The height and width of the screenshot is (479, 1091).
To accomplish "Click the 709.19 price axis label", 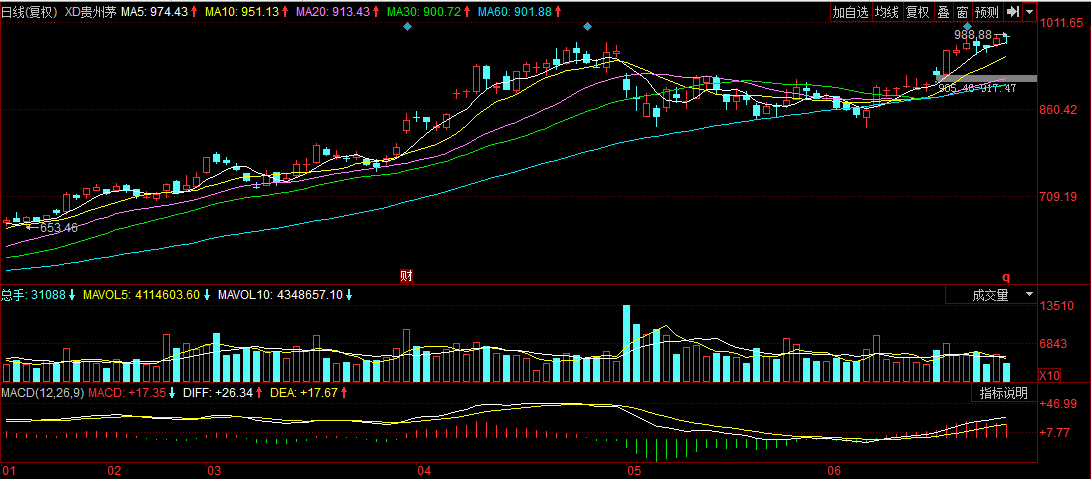I will point(1060,197).
